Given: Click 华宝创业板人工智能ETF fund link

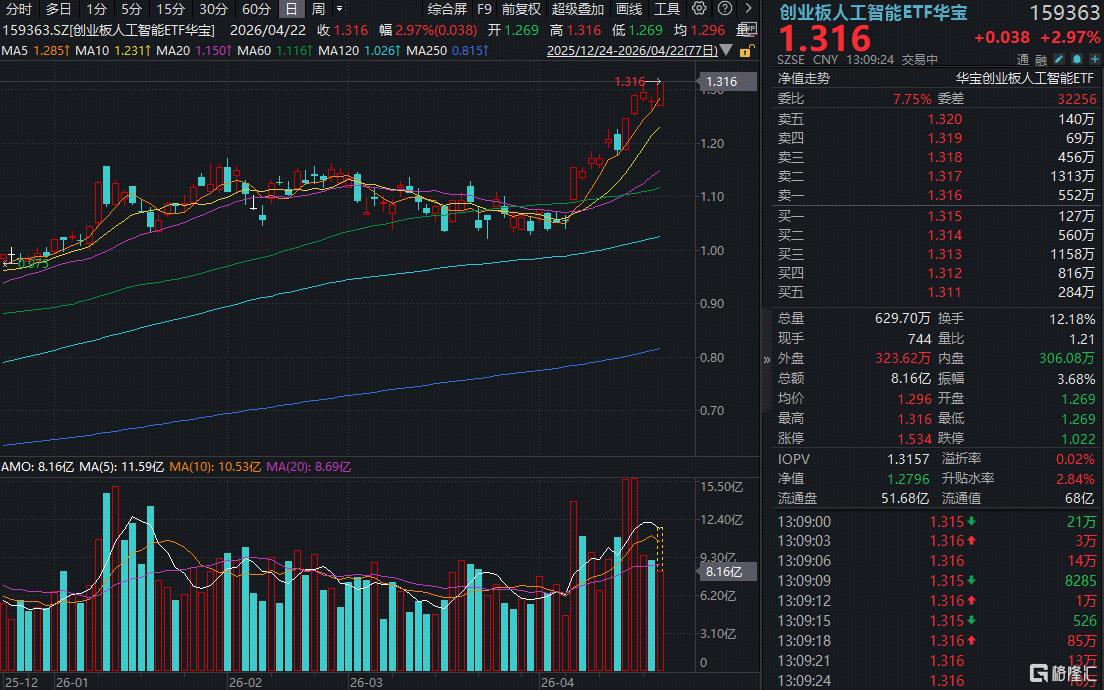Looking at the screenshot, I should tap(1025, 79).
